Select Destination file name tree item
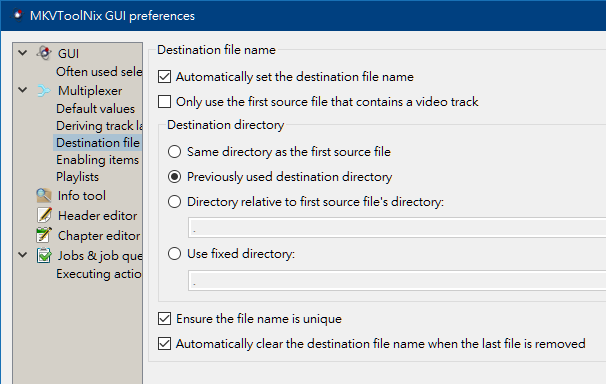This screenshot has height=384, width=606. (x=98, y=143)
